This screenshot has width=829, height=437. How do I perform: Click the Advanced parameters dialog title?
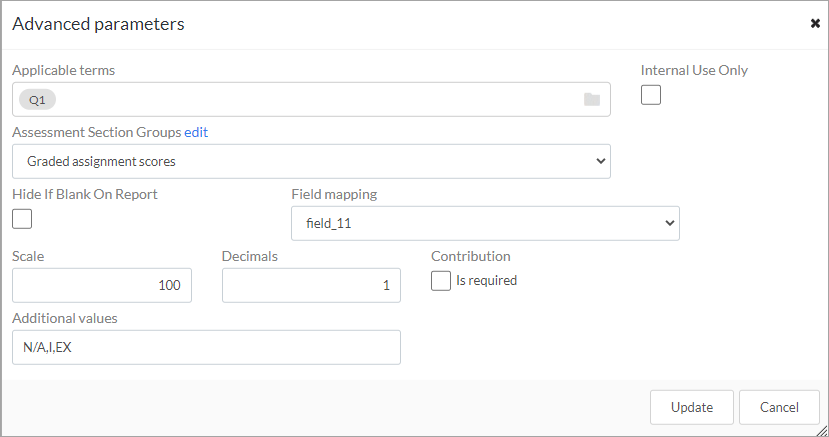point(98,24)
